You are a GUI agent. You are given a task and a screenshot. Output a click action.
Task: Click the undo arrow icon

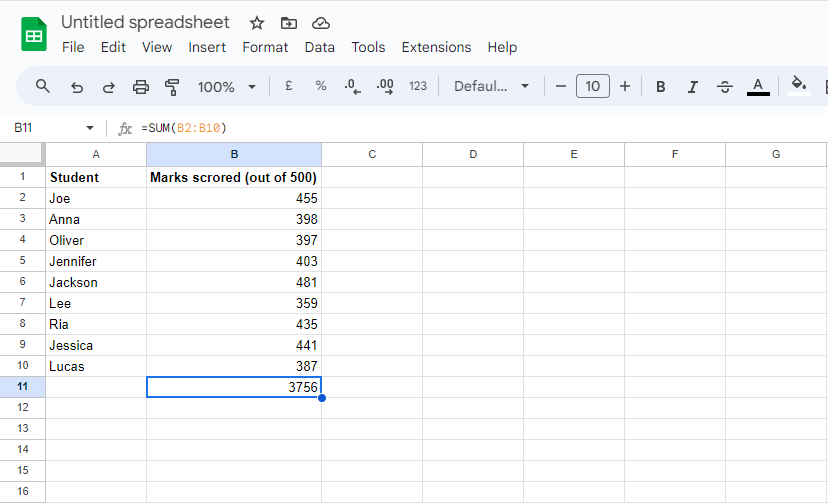[76, 87]
